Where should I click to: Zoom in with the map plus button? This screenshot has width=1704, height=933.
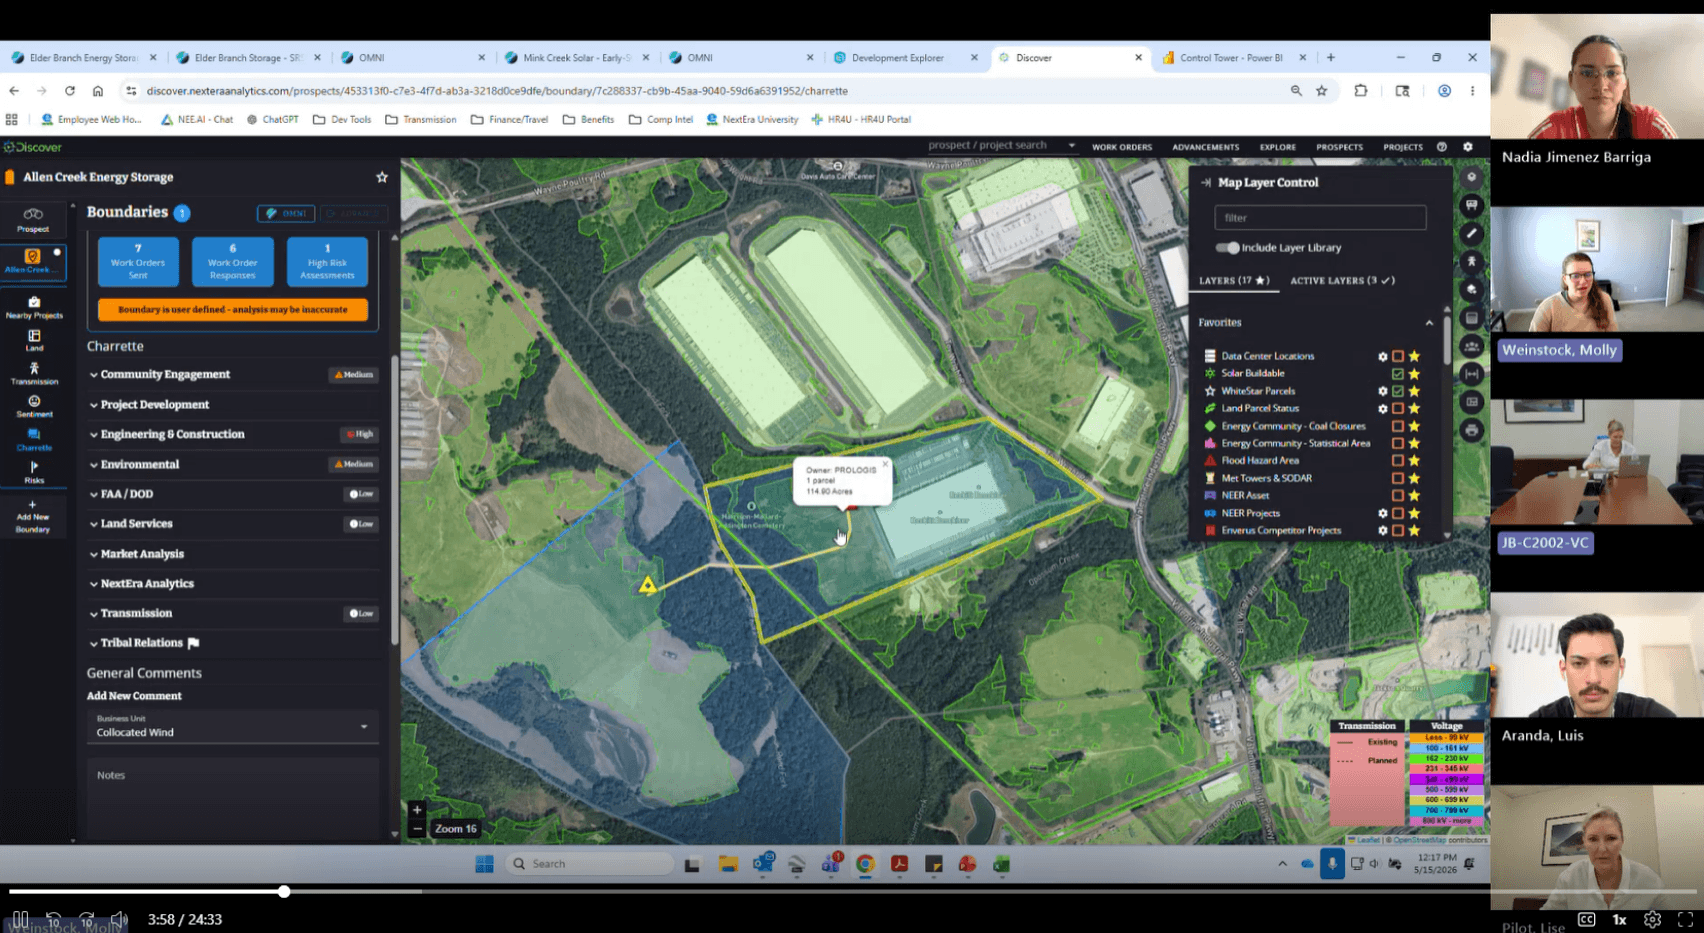417,810
